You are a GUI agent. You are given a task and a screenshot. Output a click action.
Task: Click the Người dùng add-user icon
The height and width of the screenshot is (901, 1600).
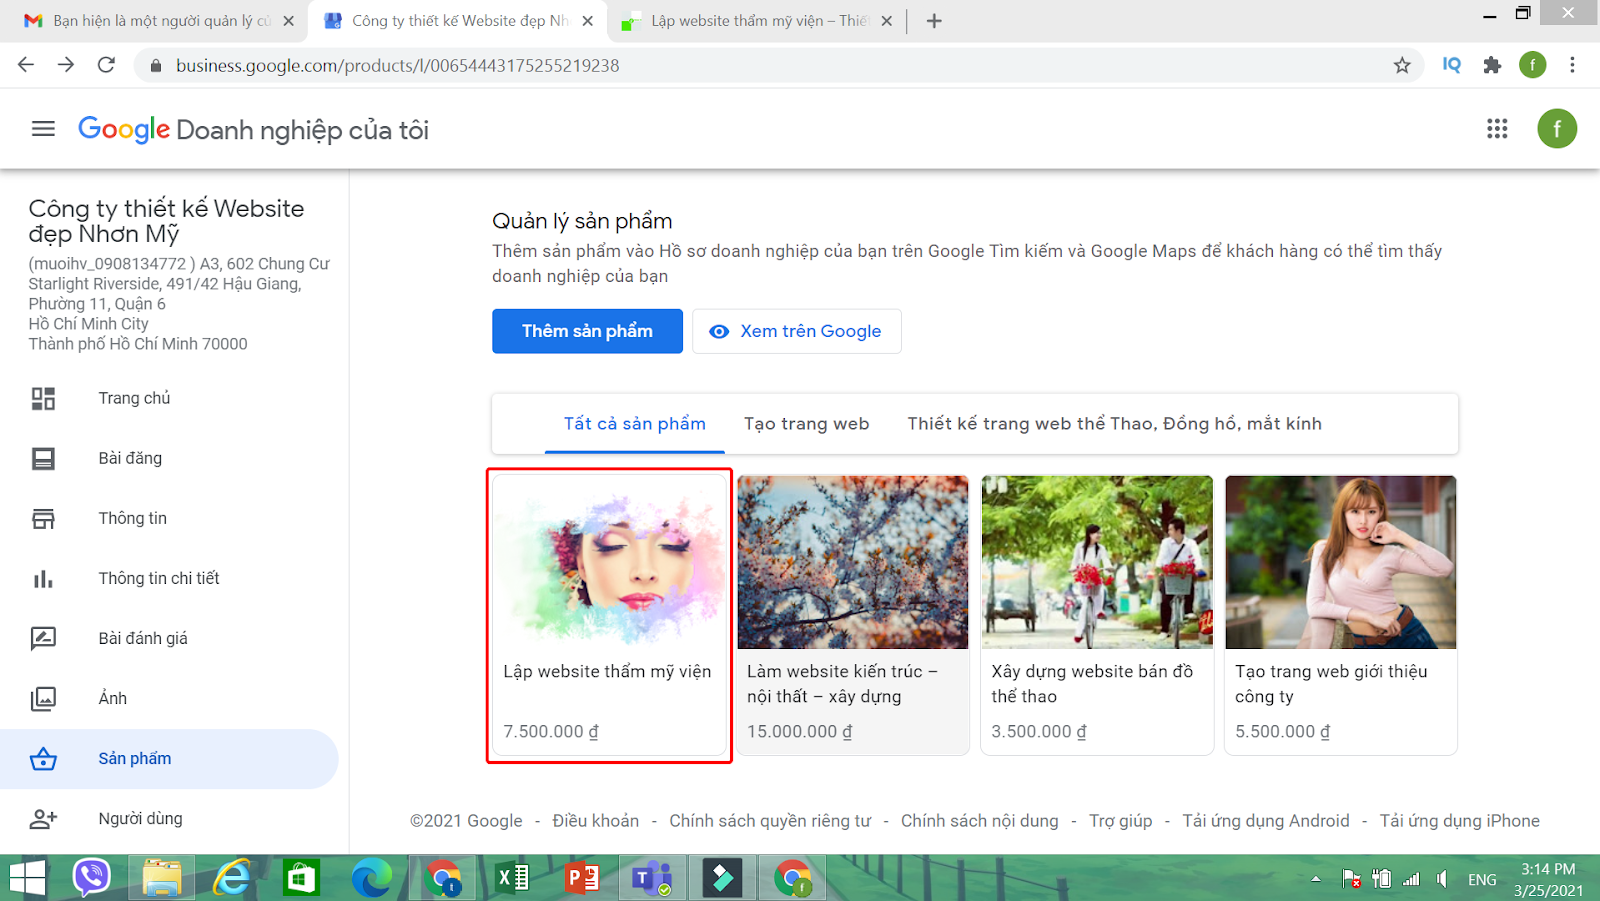click(43, 818)
